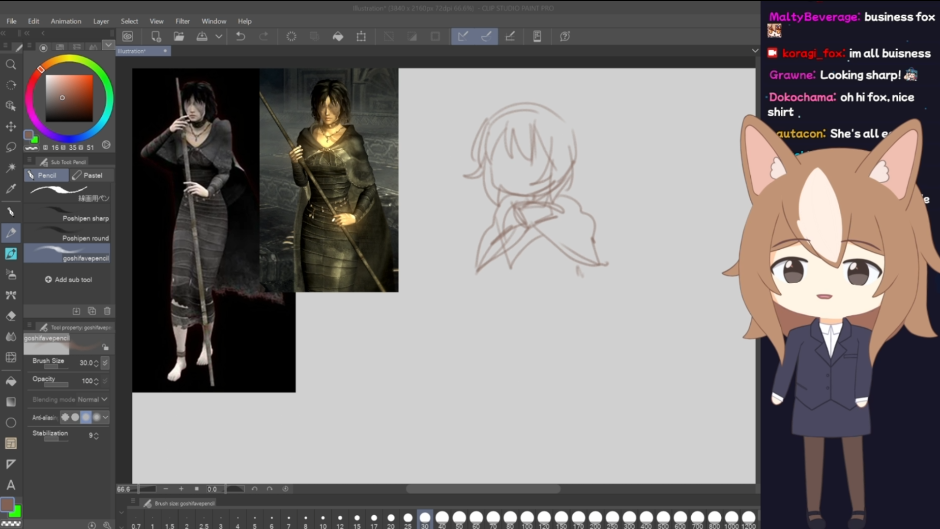Screen dimensions: 940x529
Task: Click the Fill bucket icon in the command bar
Action: pos(337,37)
